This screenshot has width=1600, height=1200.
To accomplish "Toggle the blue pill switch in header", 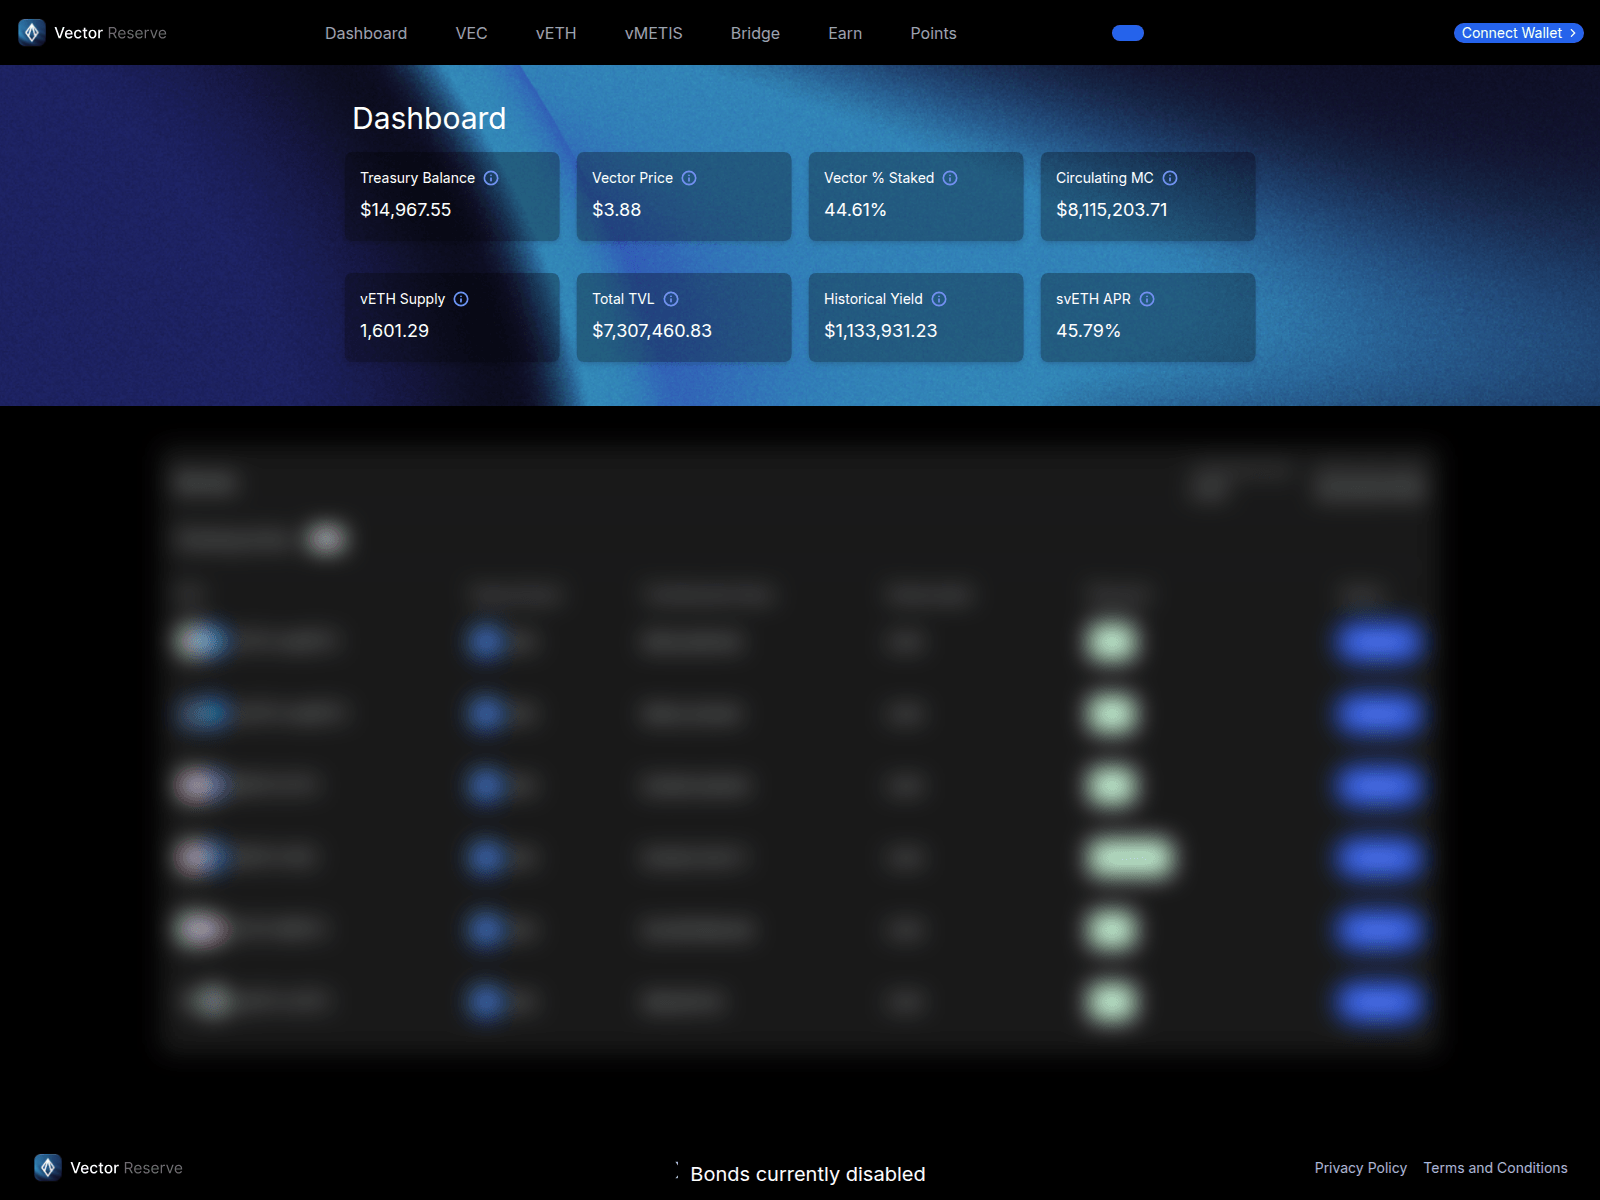I will coord(1128,33).
